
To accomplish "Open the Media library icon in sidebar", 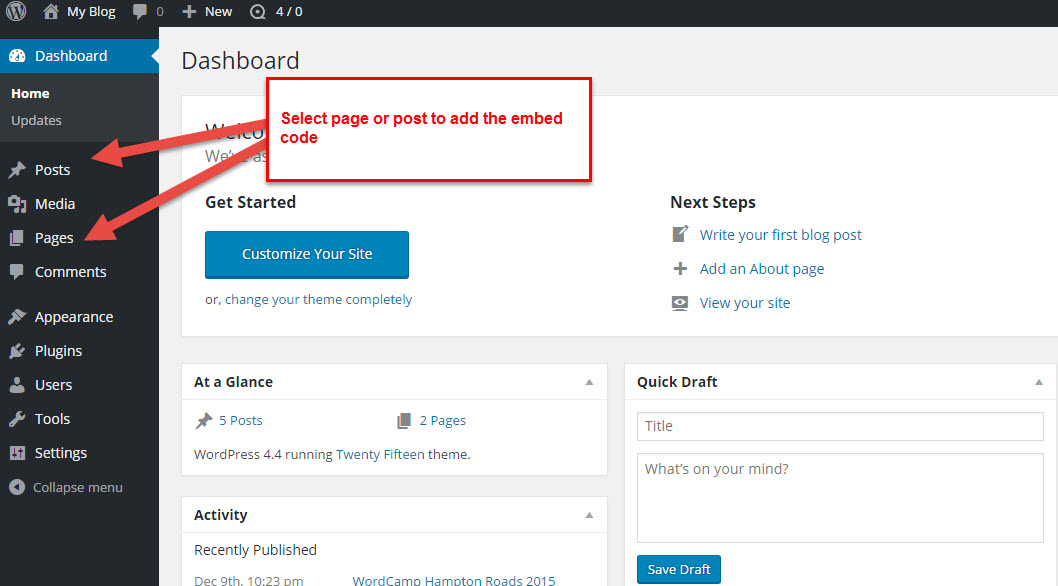I will tap(17, 204).
